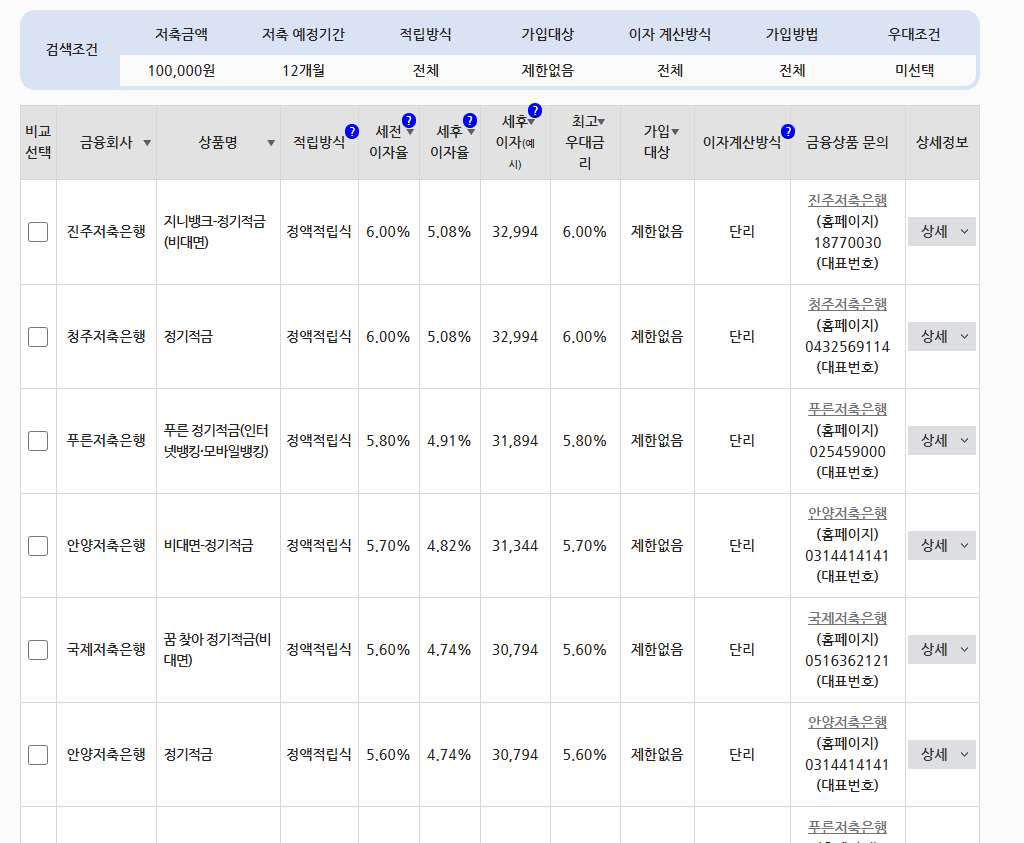The width and height of the screenshot is (1024, 843).
Task: Sort by 금융회사 column arrow
Action: (147, 143)
